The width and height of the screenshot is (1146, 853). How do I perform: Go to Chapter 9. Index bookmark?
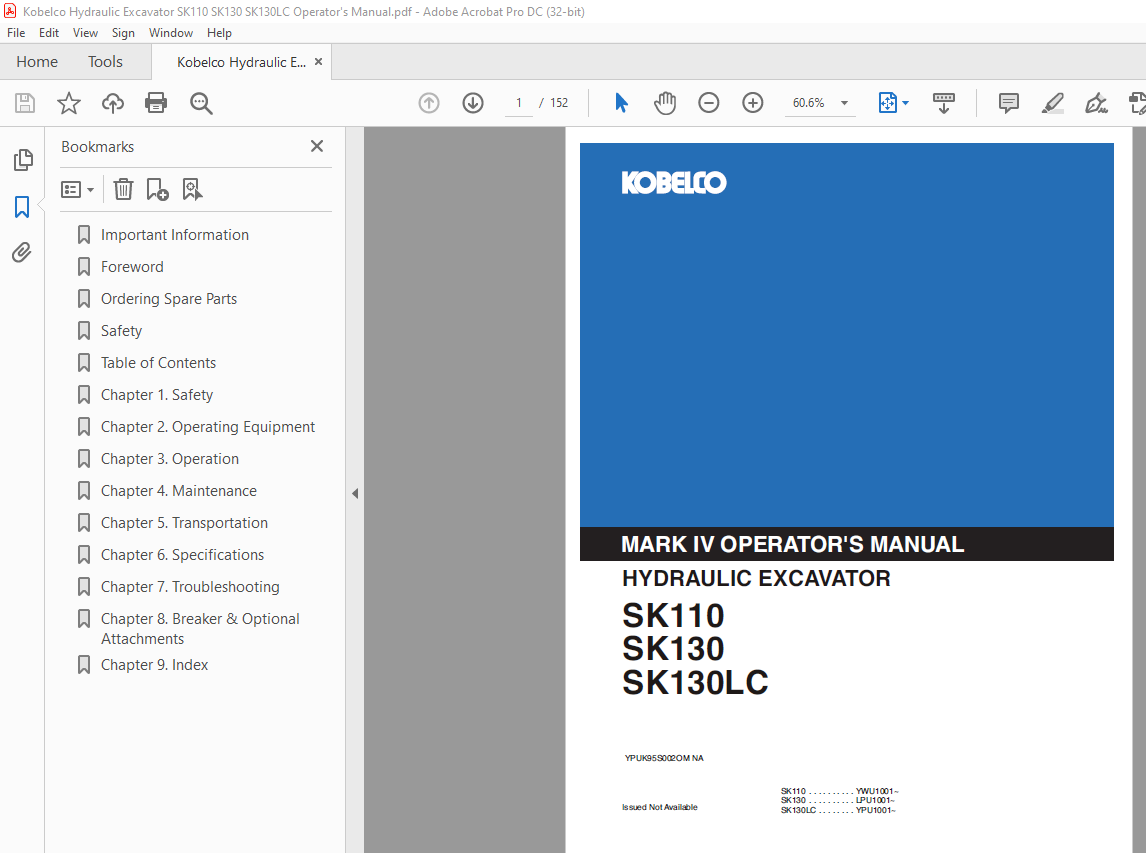(154, 665)
